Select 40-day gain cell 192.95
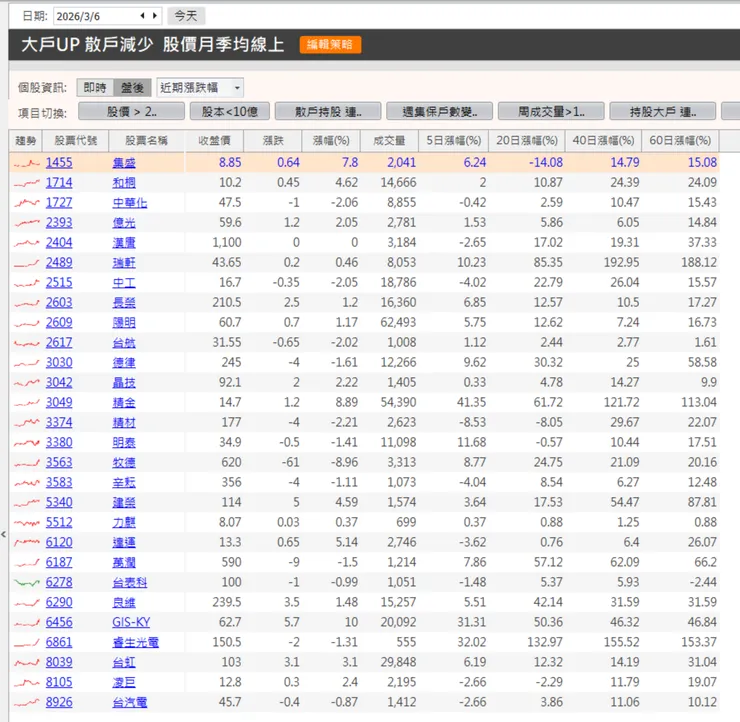This screenshot has height=722, width=740. (x=622, y=262)
